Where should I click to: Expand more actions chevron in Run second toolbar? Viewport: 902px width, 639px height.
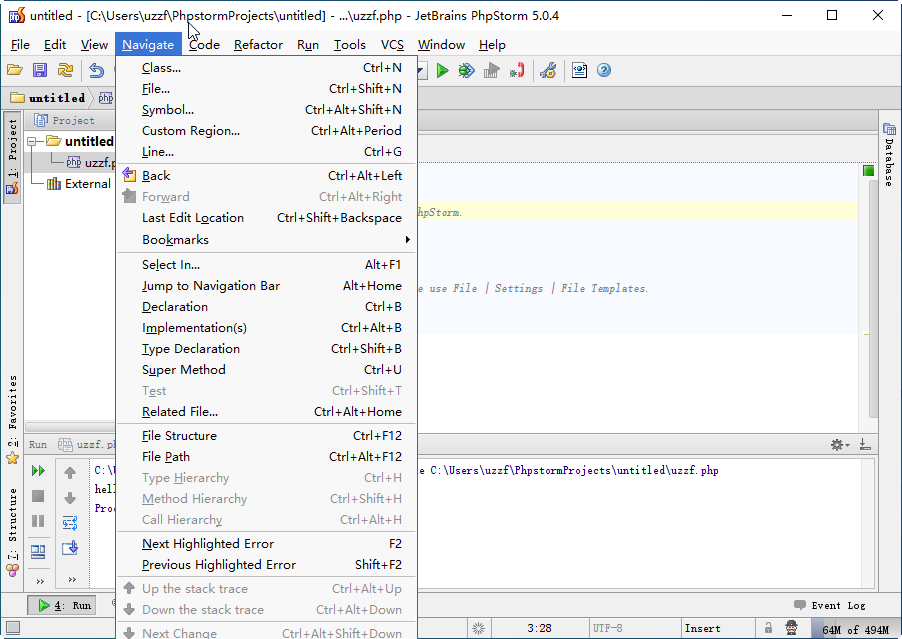pos(72,579)
